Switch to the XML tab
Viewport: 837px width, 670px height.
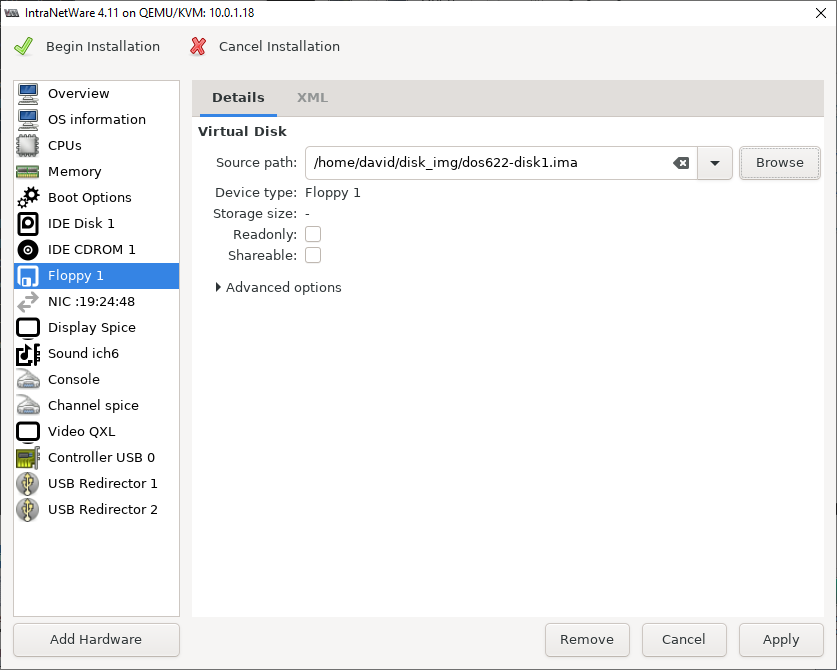312,98
